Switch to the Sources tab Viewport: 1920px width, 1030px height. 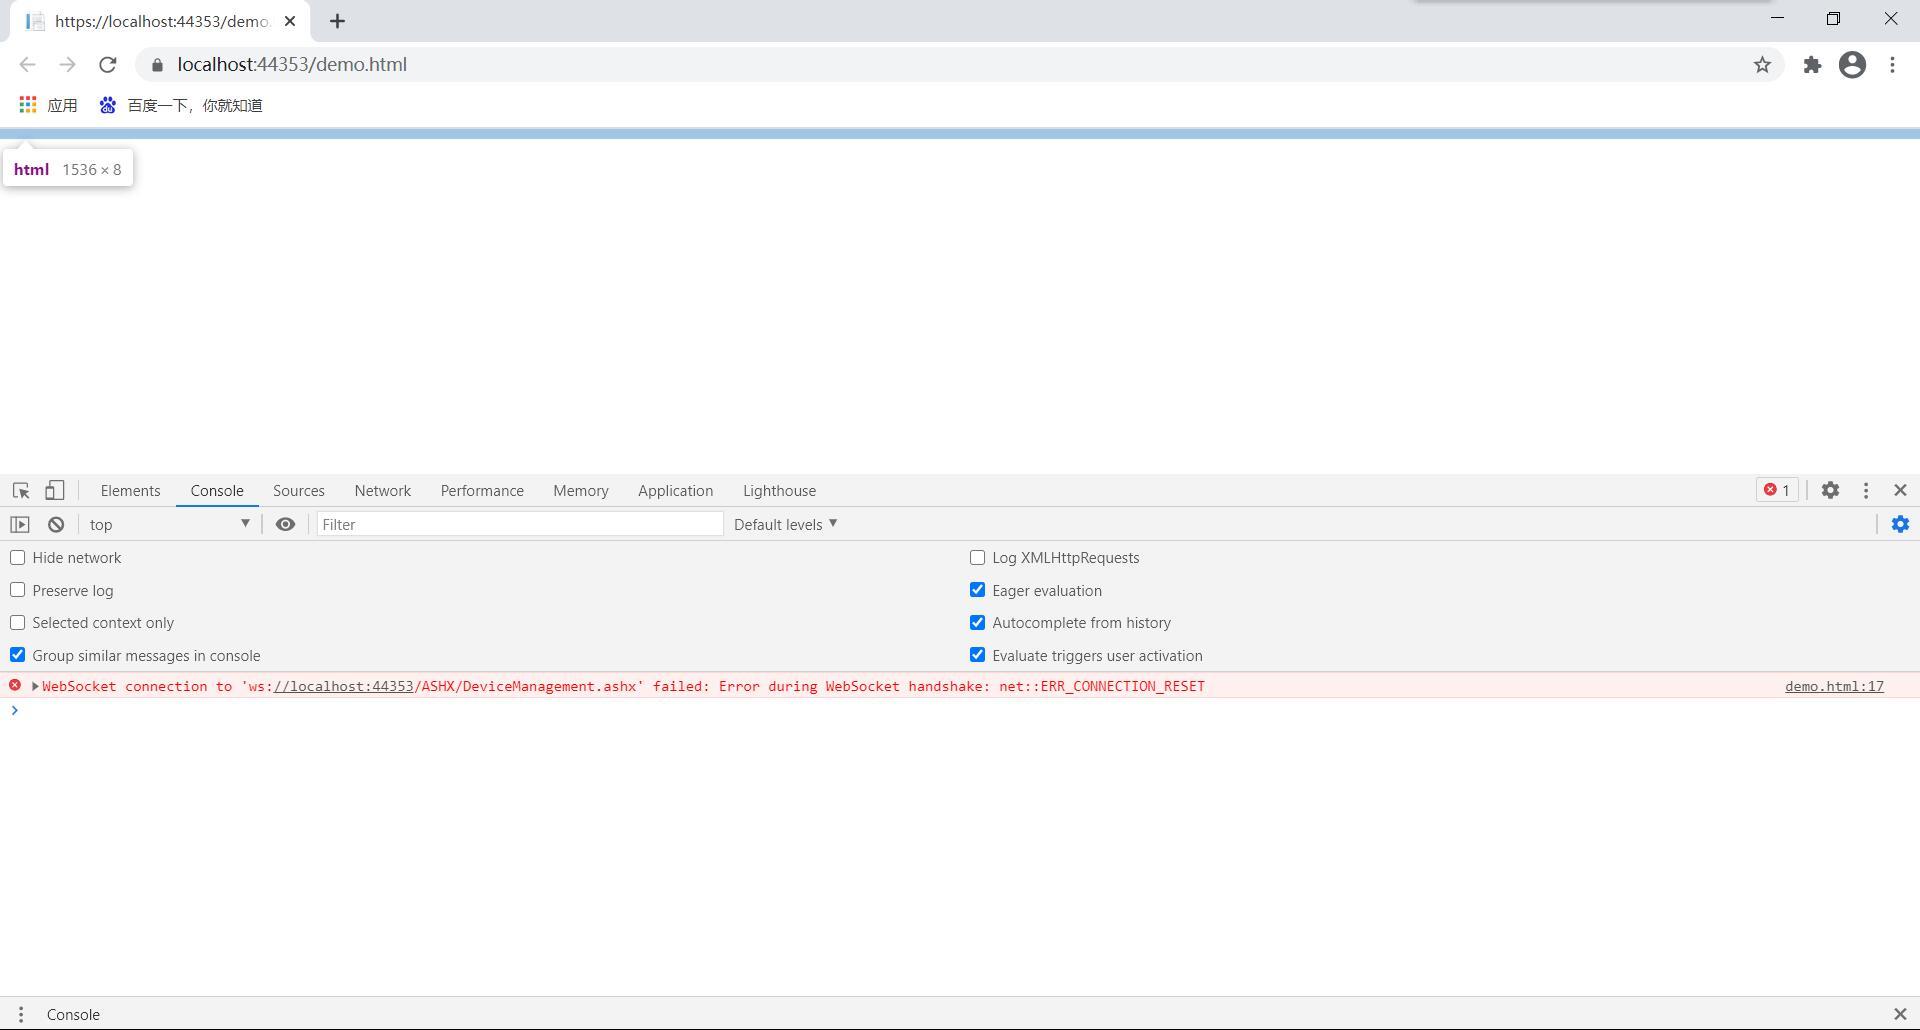pyautogui.click(x=298, y=491)
